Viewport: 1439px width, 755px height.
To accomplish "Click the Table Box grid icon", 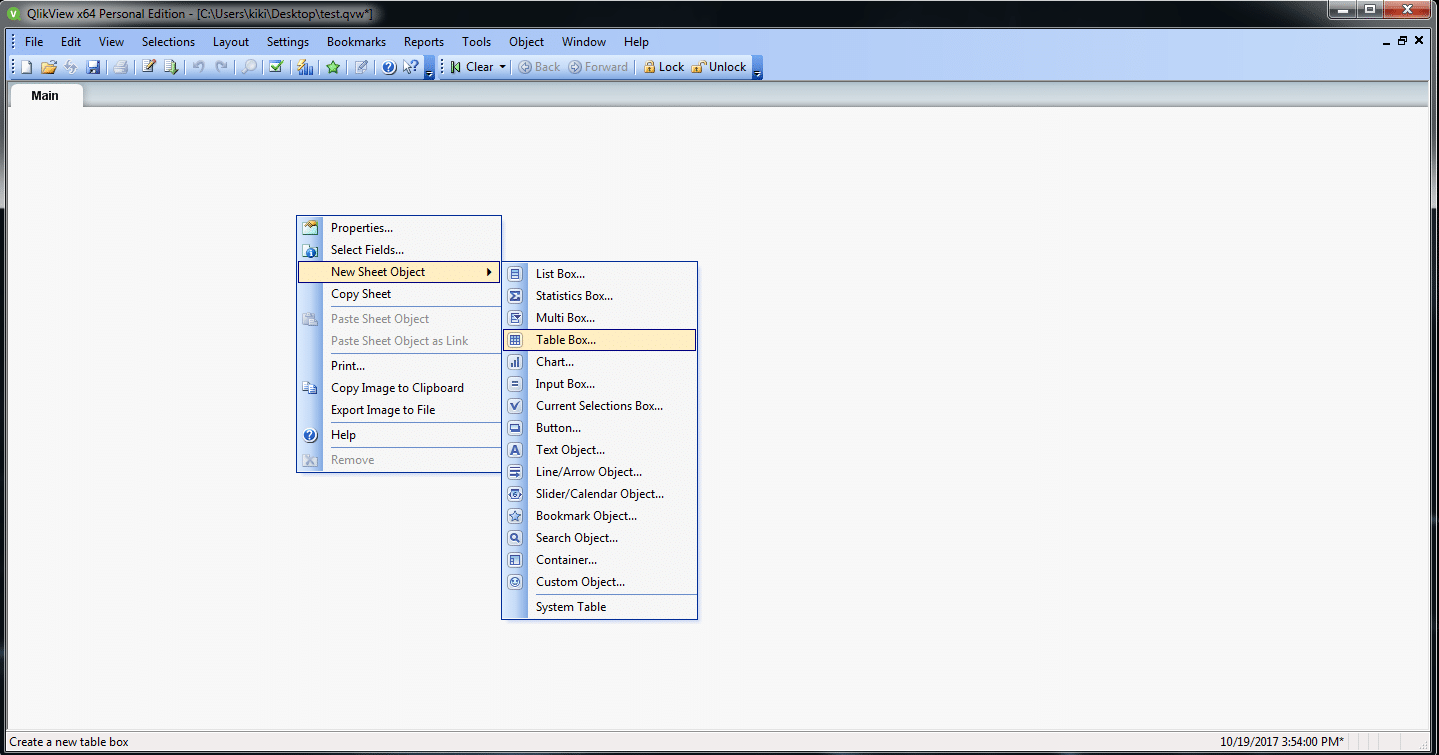I will point(515,340).
